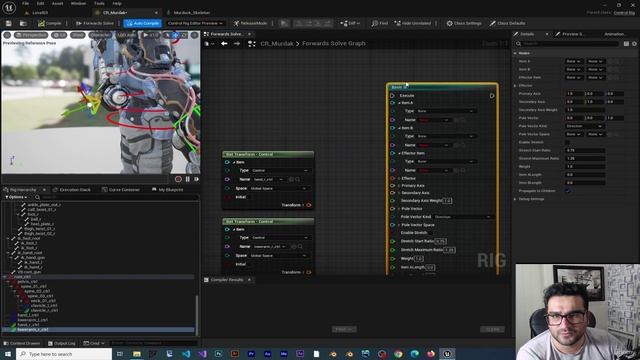Pause the viewport preview

coord(188,179)
